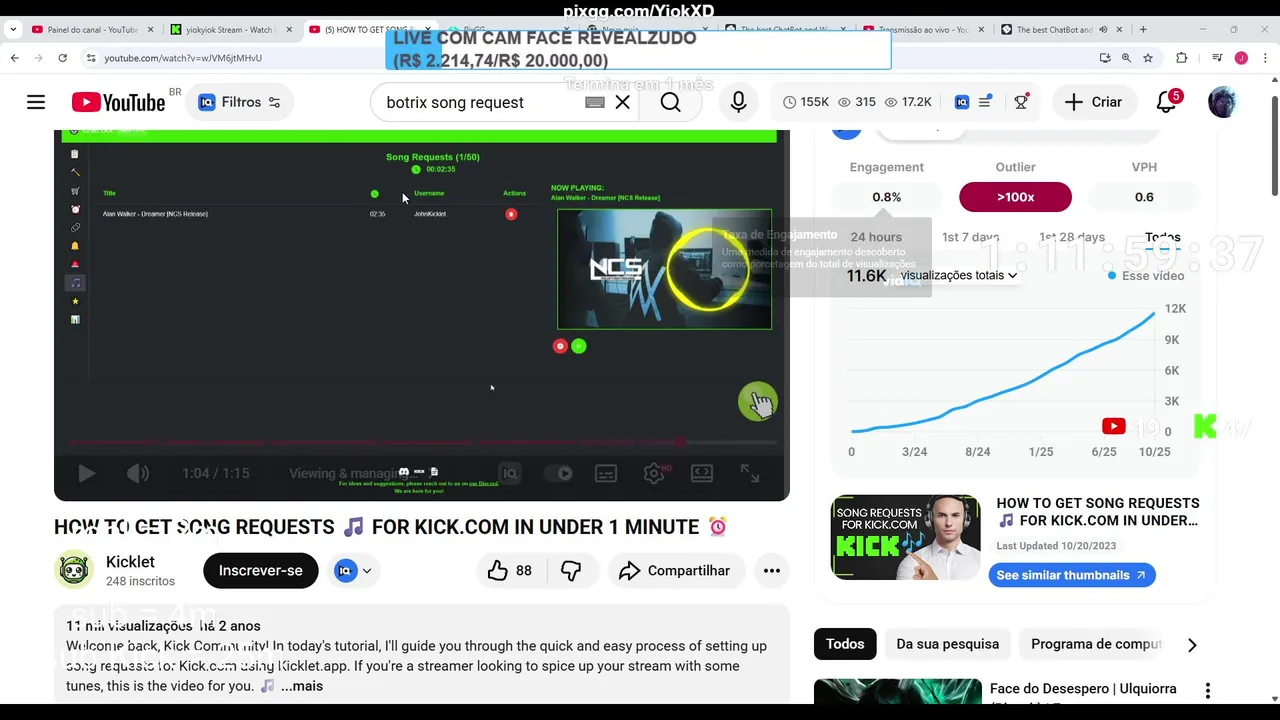Click vidIQ icon in player controls
Screen dimensions: 1280x720
pos(510,474)
